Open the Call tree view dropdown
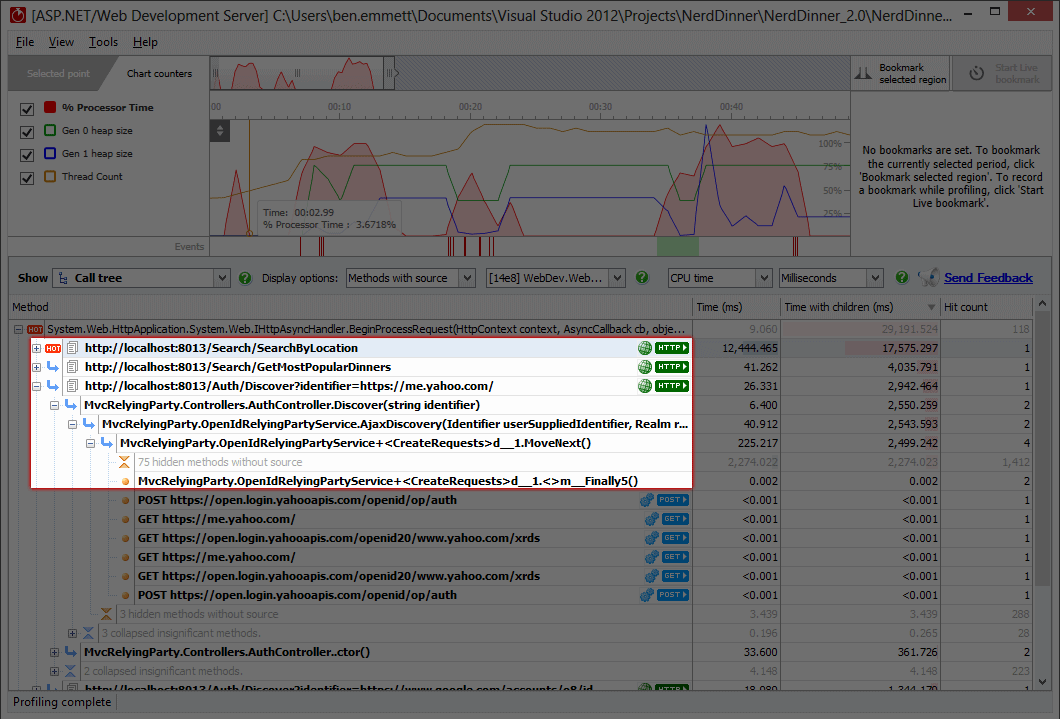The height and width of the screenshot is (719, 1060). click(141, 278)
